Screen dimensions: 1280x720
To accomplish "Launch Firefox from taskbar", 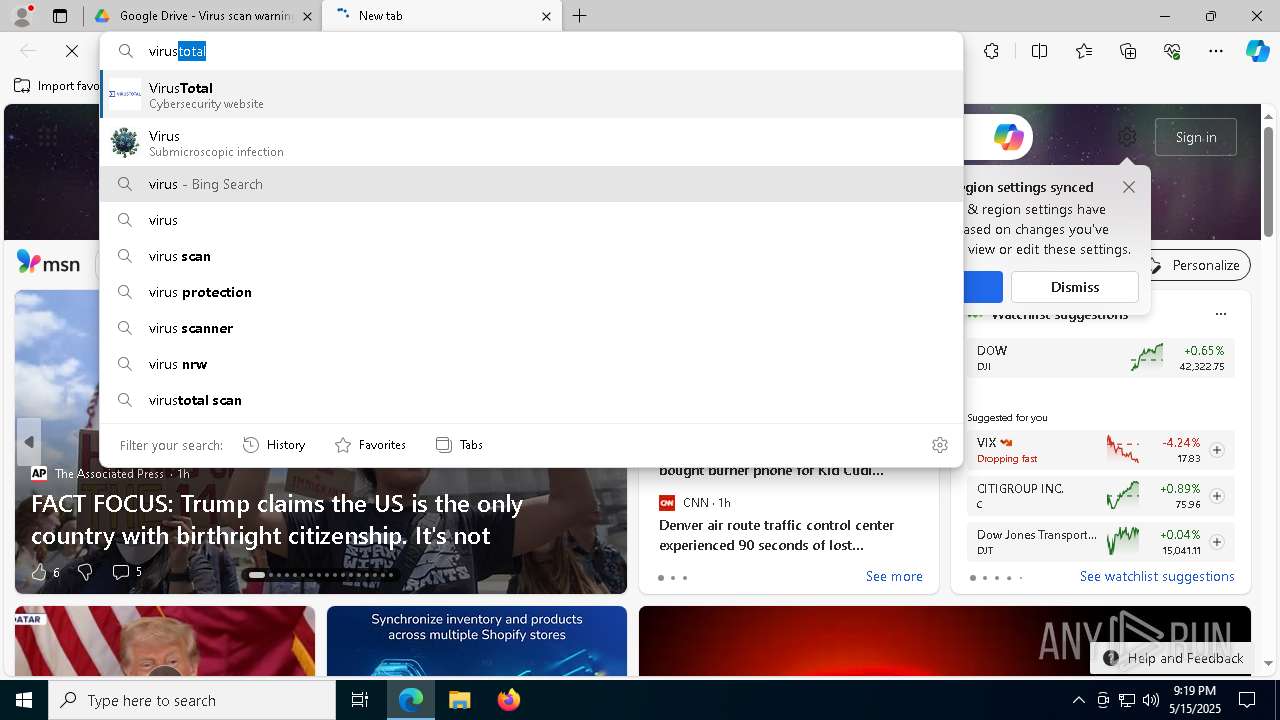I will tap(508, 700).
